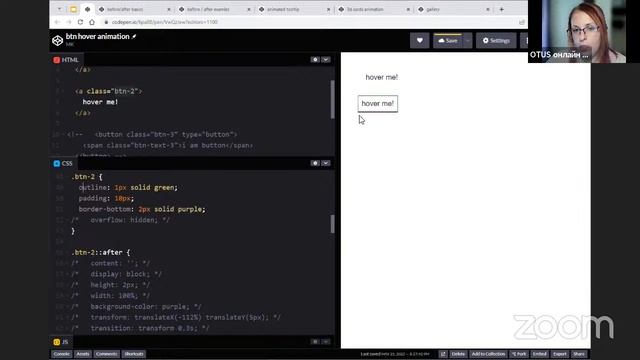Open CSS editor settings gear

[315, 163]
